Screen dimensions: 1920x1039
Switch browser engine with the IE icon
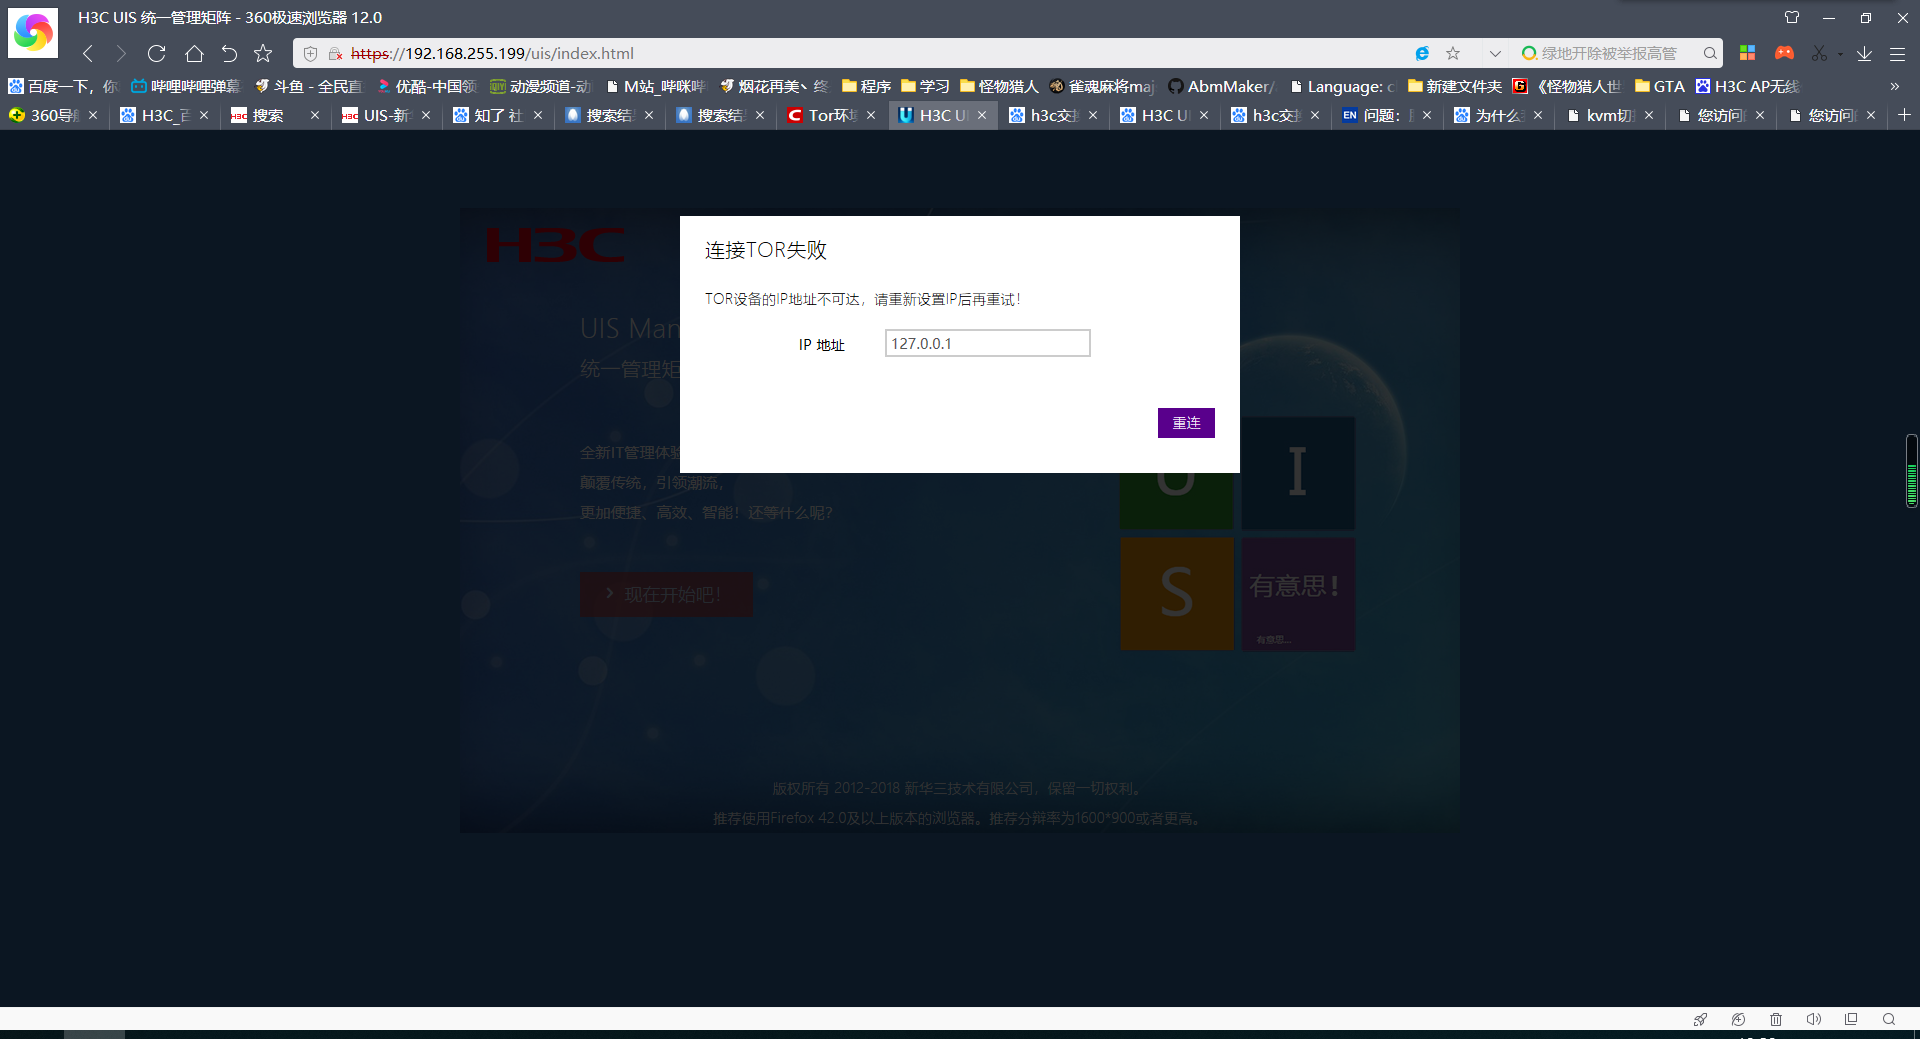(1422, 54)
